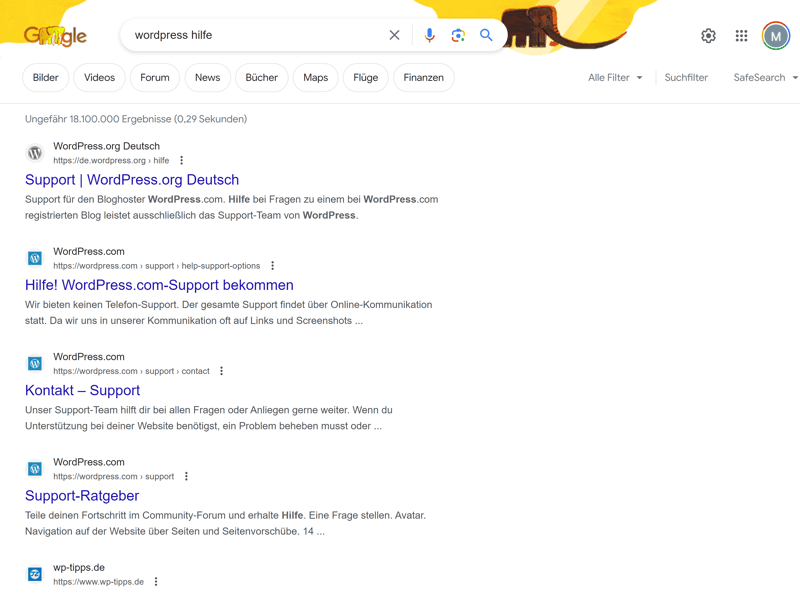Screen dimensions: 800x595
Task: Start voice search with microphone icon
Action: 429,35
